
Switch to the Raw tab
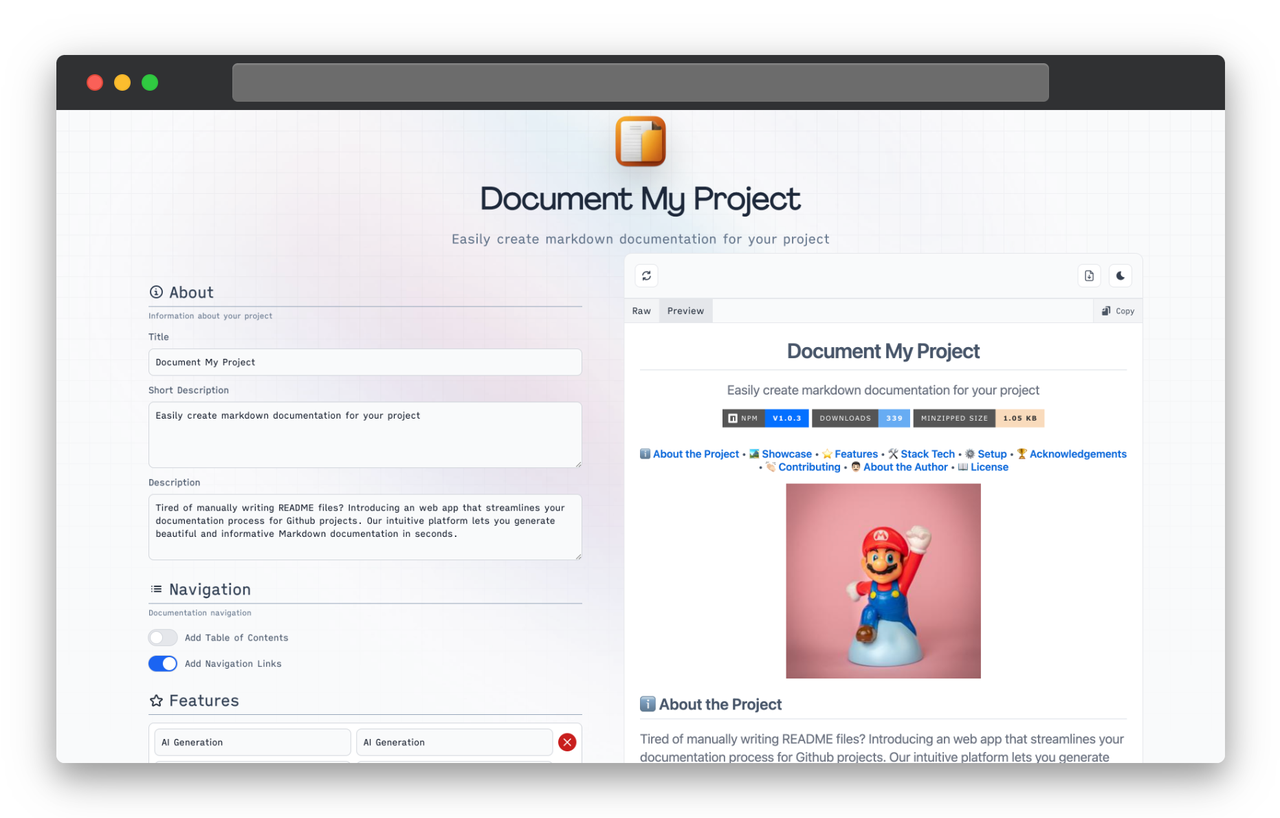[x=641, y=310]
